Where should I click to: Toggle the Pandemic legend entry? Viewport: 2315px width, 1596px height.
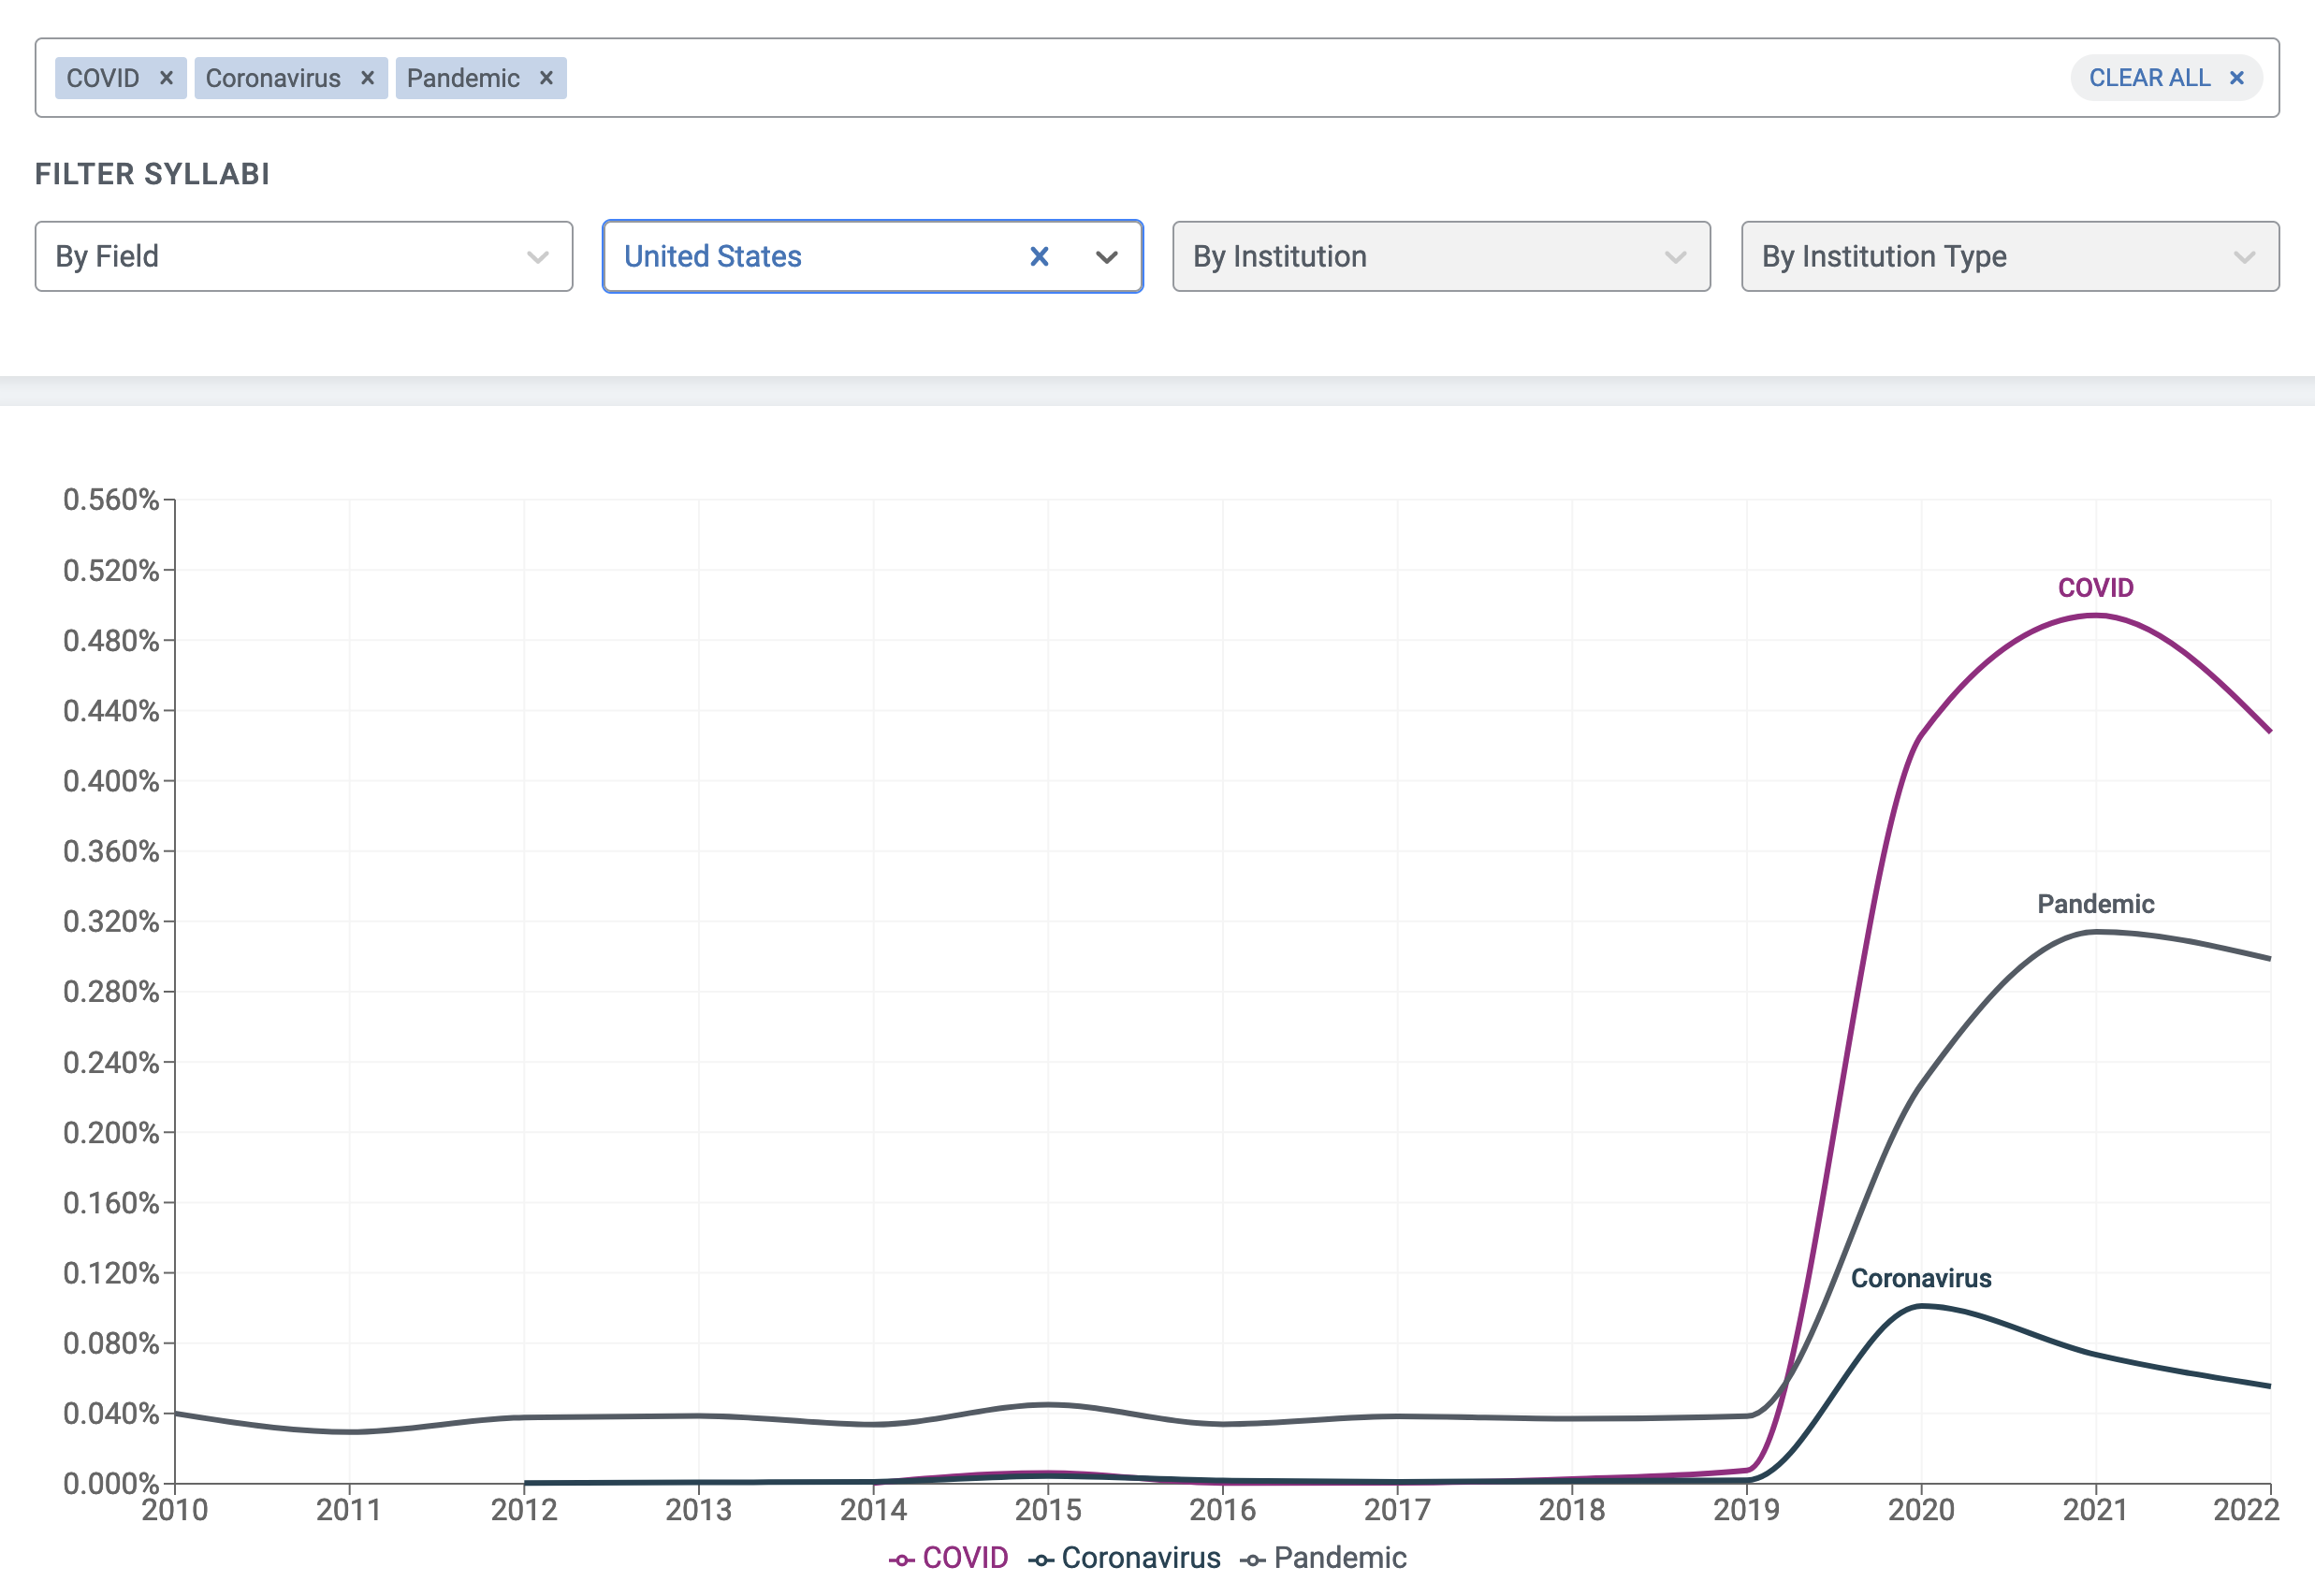[x=1323, y=1558]
